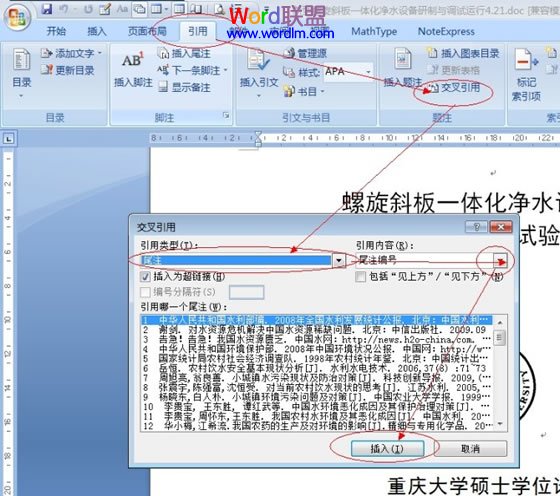560x496 pixels.
Task: Select endnote 4 中华人民共和国环境保护部
Action: (316, 349)
